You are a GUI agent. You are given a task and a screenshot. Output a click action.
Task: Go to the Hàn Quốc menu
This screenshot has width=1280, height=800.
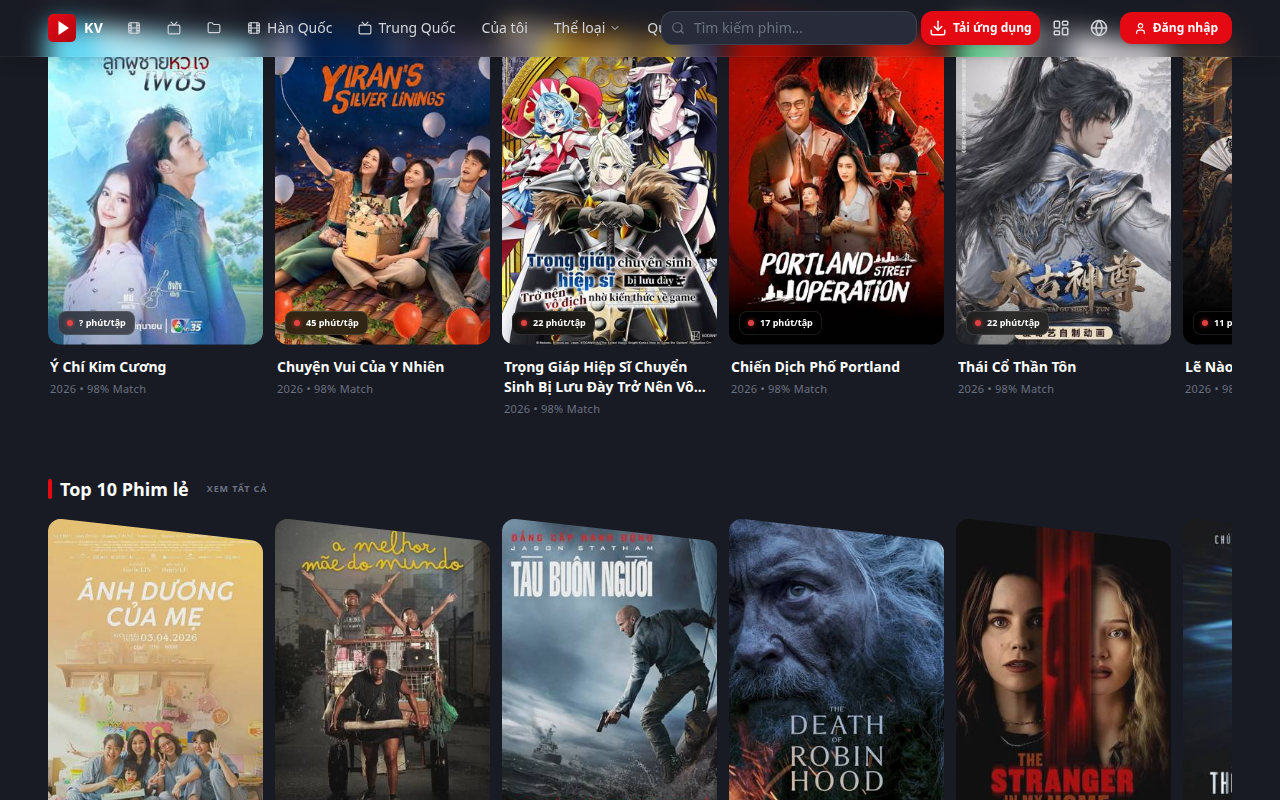(x=290, y=28)
